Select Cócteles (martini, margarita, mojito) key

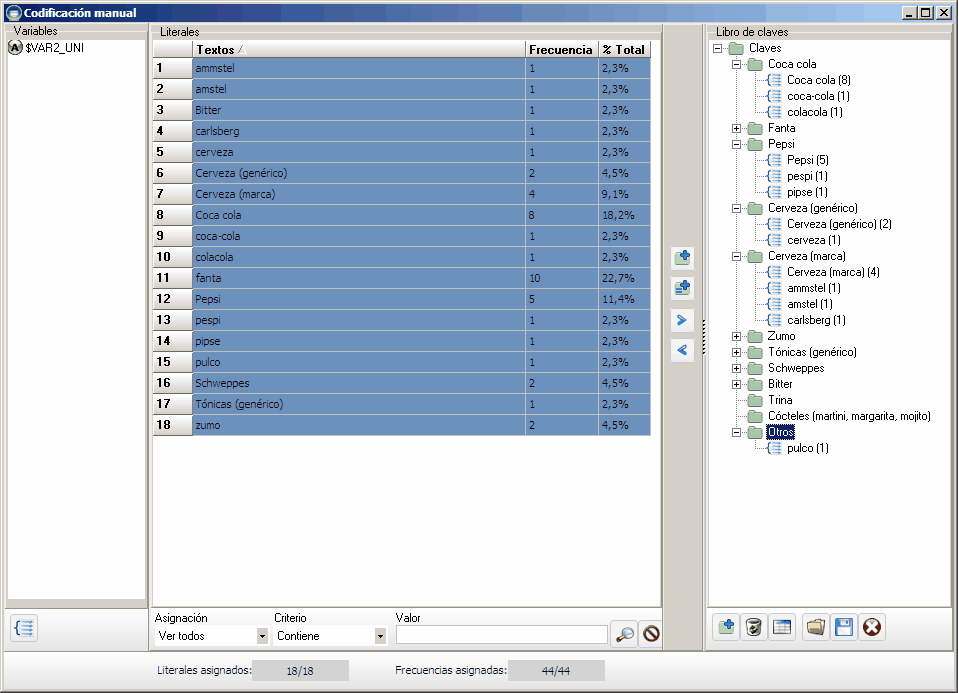pyautogui.click(x=849, y=416)
